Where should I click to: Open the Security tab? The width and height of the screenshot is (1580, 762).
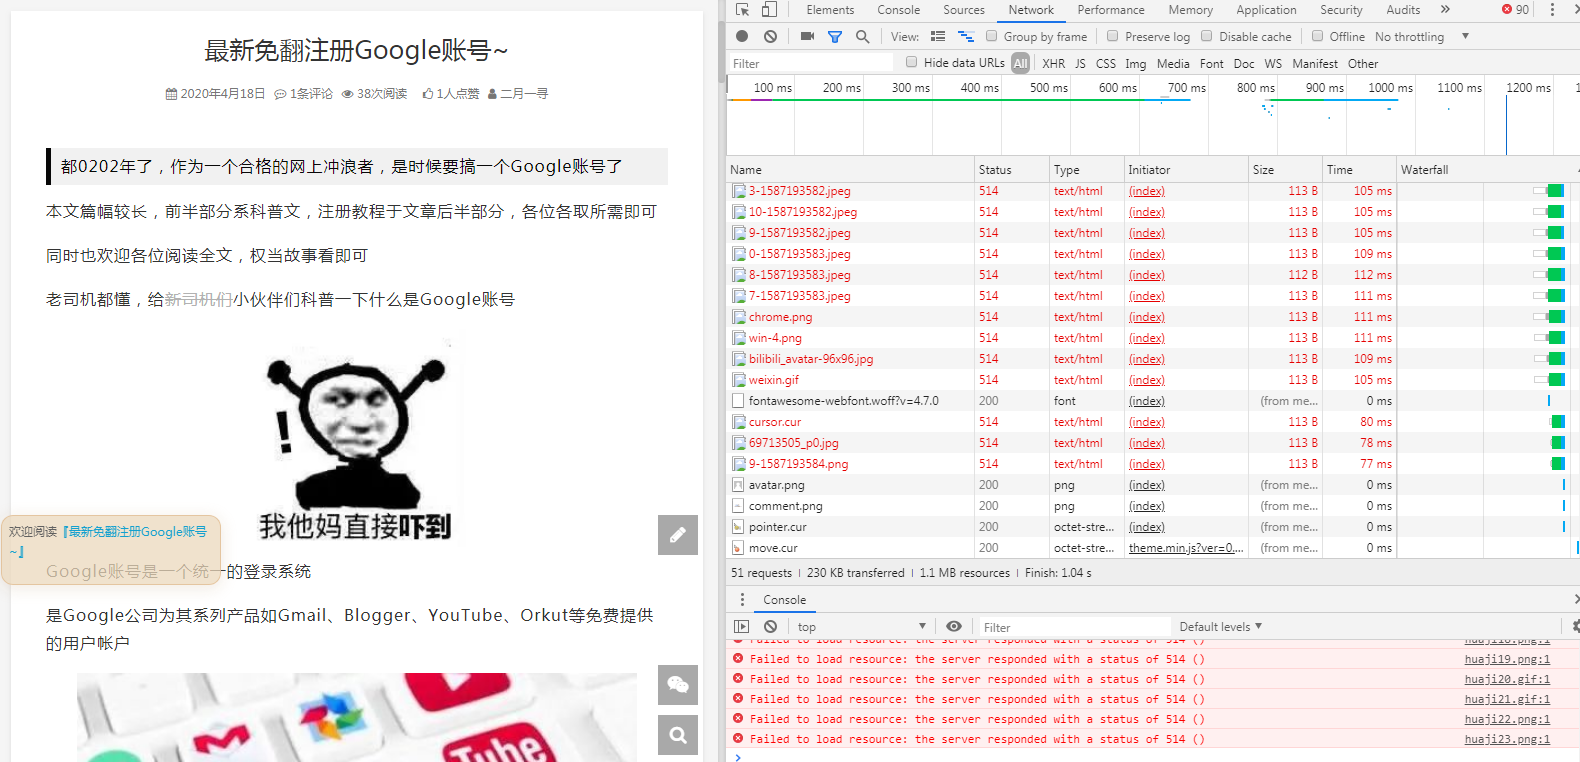pos(1341,10)
